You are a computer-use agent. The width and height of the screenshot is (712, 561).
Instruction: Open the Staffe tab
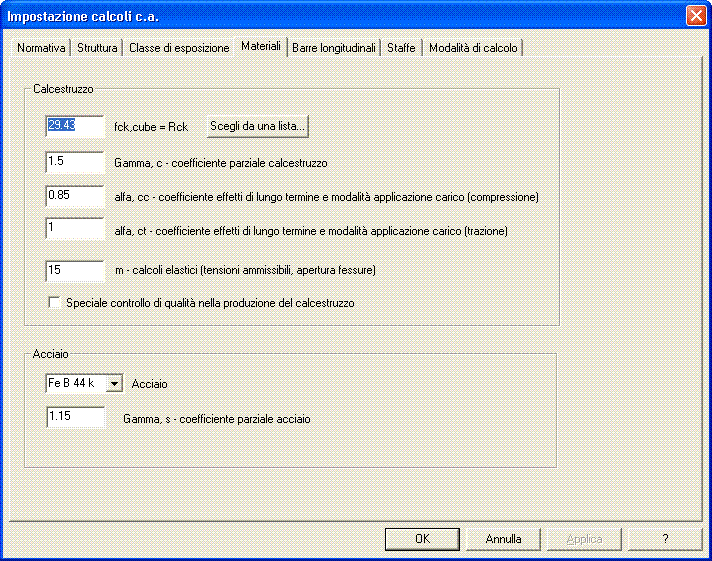401,48
